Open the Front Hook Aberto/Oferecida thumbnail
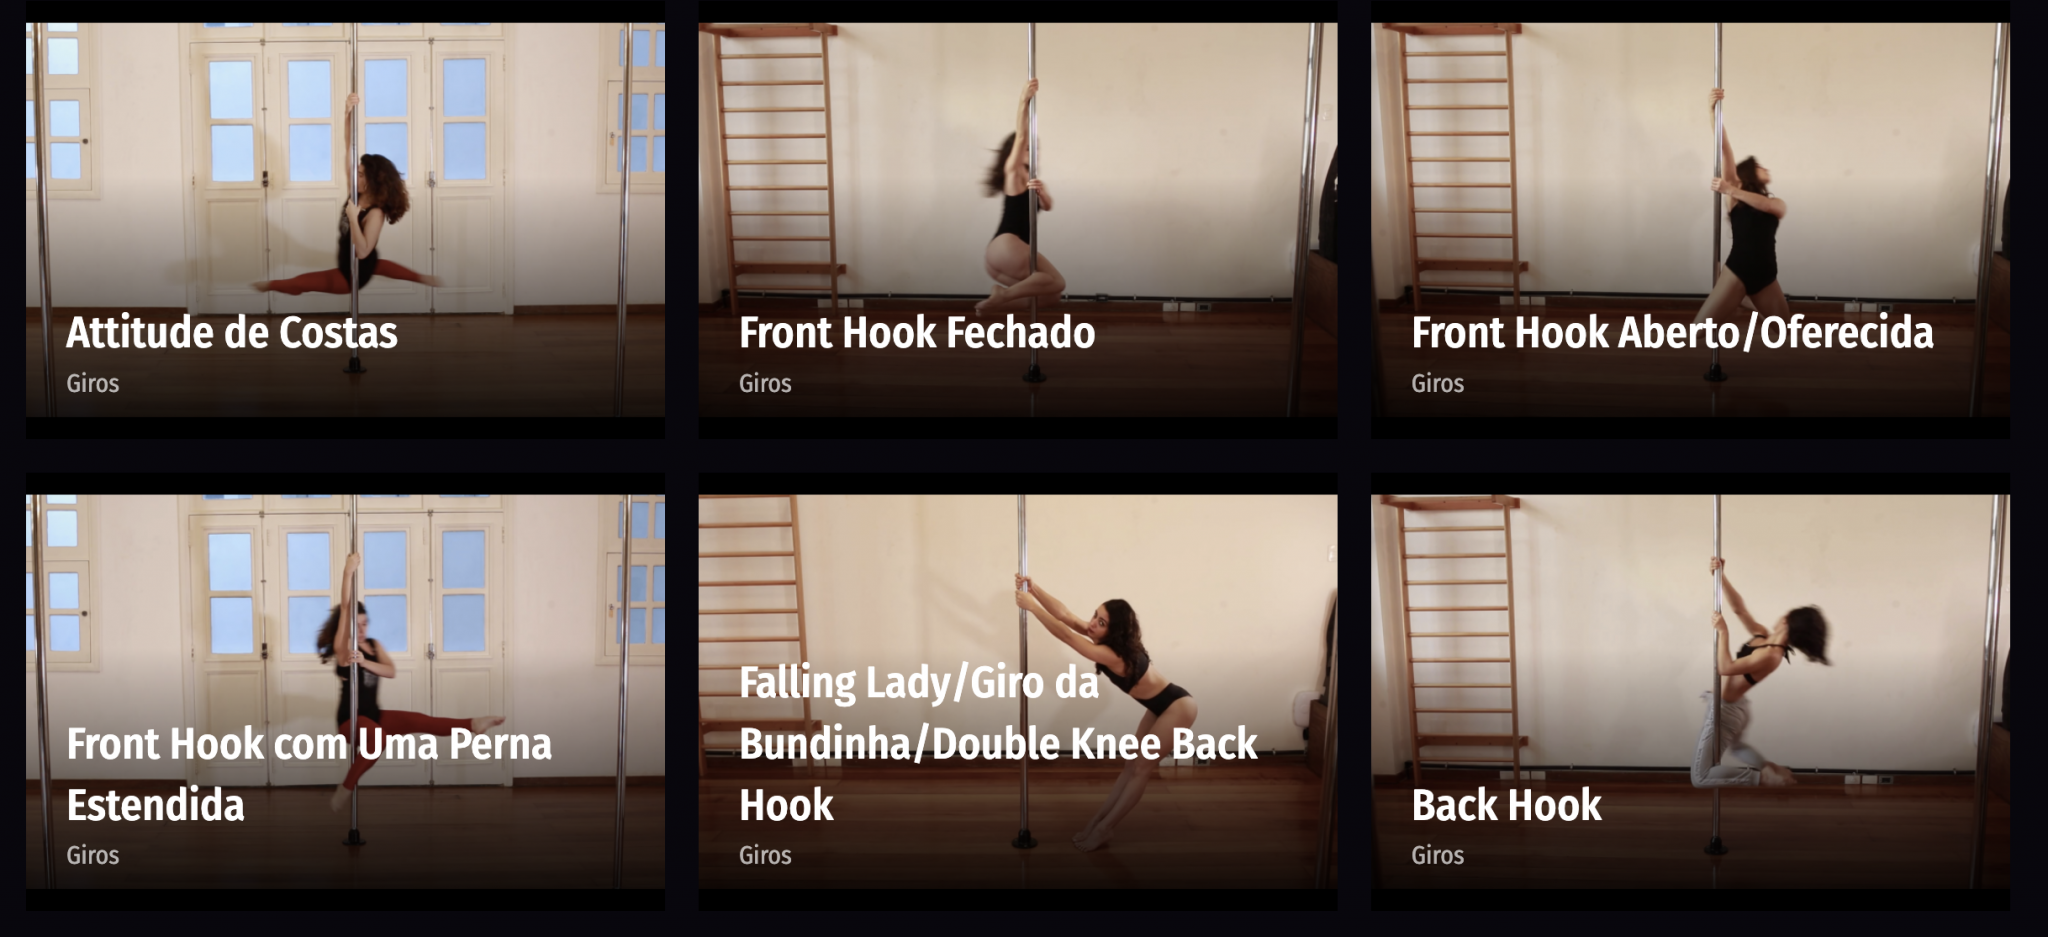The image size is (2048, 937). pos(1690,219)
